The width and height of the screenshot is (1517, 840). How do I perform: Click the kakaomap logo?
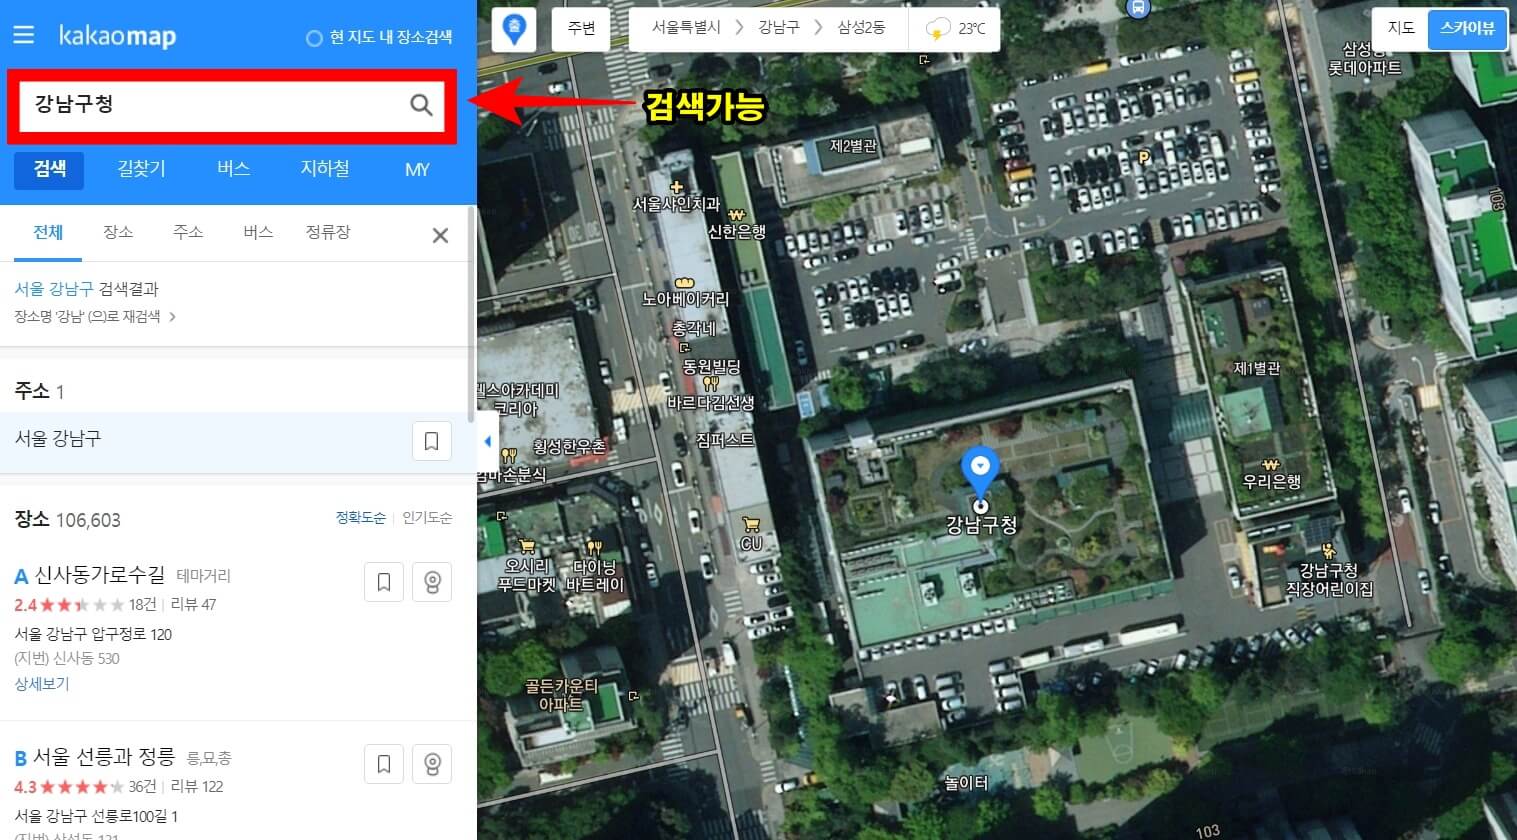(117, 36)
